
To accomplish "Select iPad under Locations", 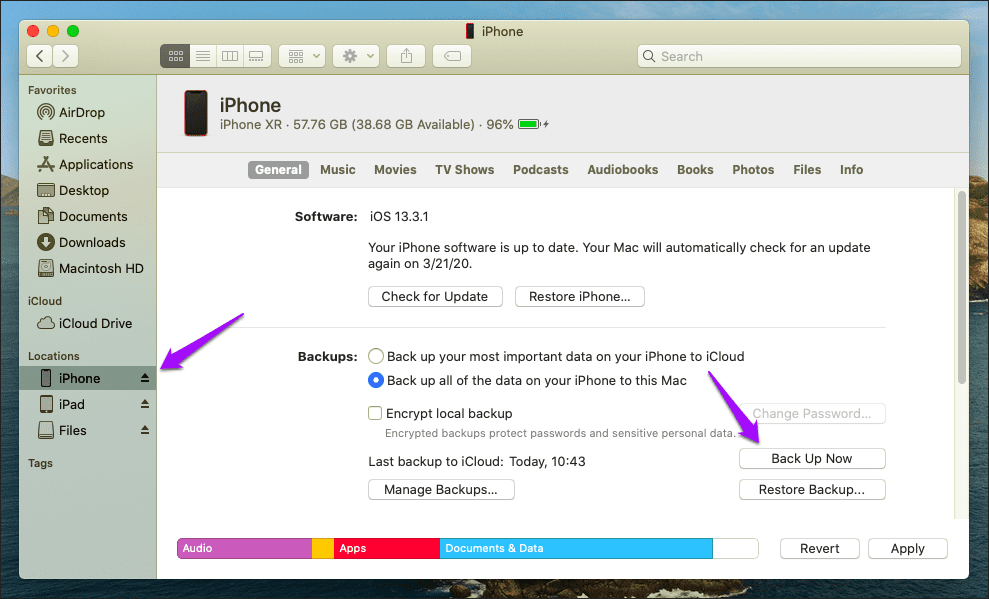I will [88, 404].
